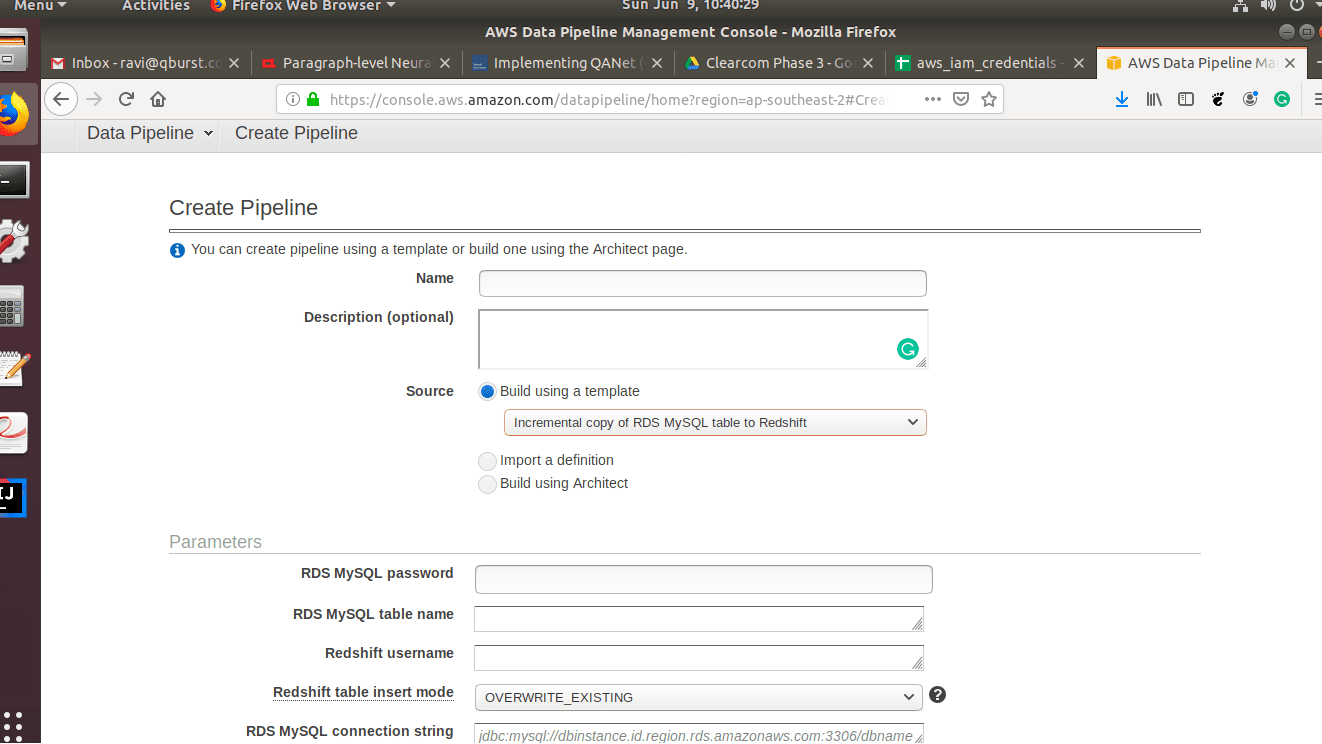Open the text editor dock icon

(x=14, y=368)
